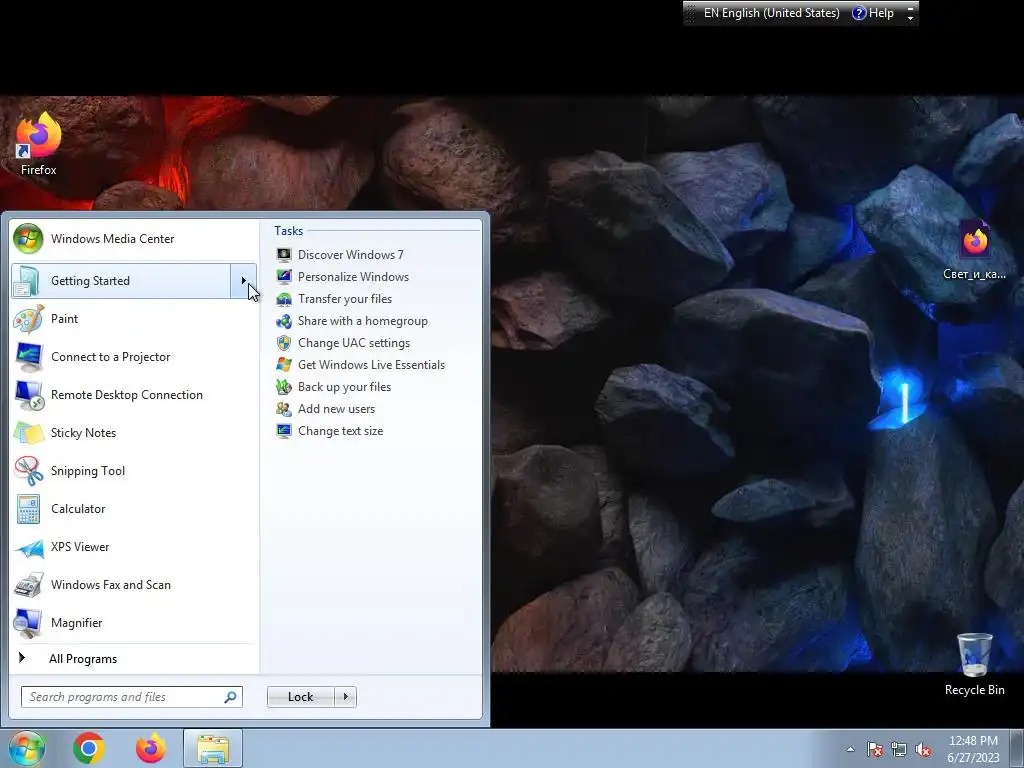Screen dimensions: 1024x768
Task: Select Snipping Tool menu entry text
Action: click(x=88, y=471)
